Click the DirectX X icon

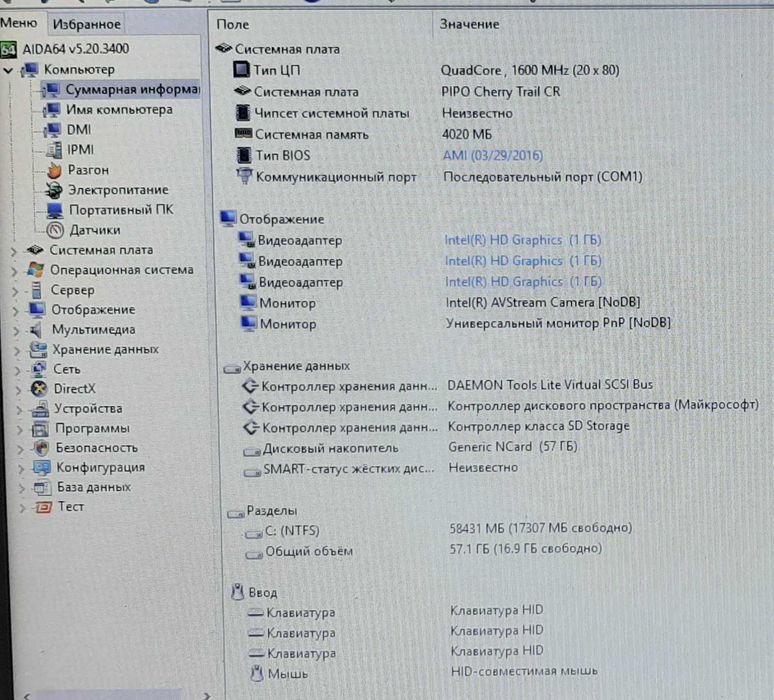click(39, 389)
